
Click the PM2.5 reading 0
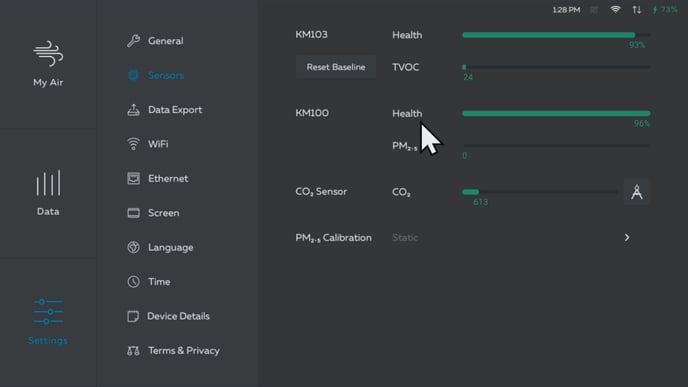pyautogui.click(x=465, y=156)
